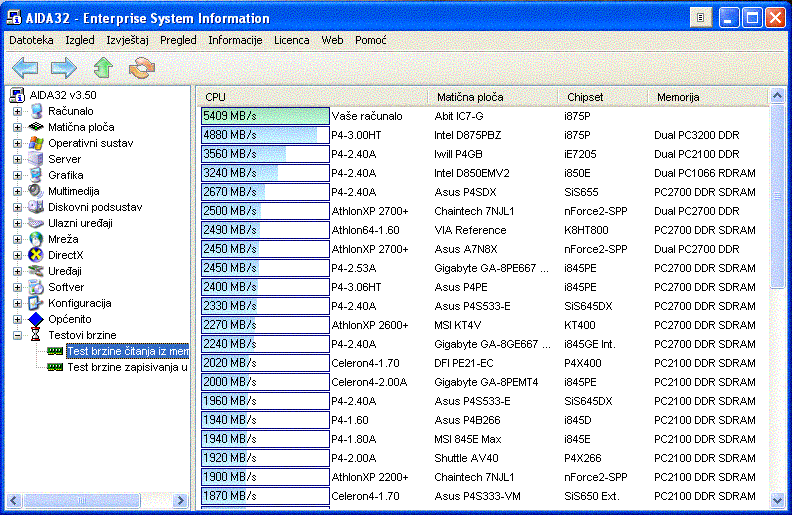Expand the Softver tree node
This screenshot has height=515, width=792.
(17, 287)
